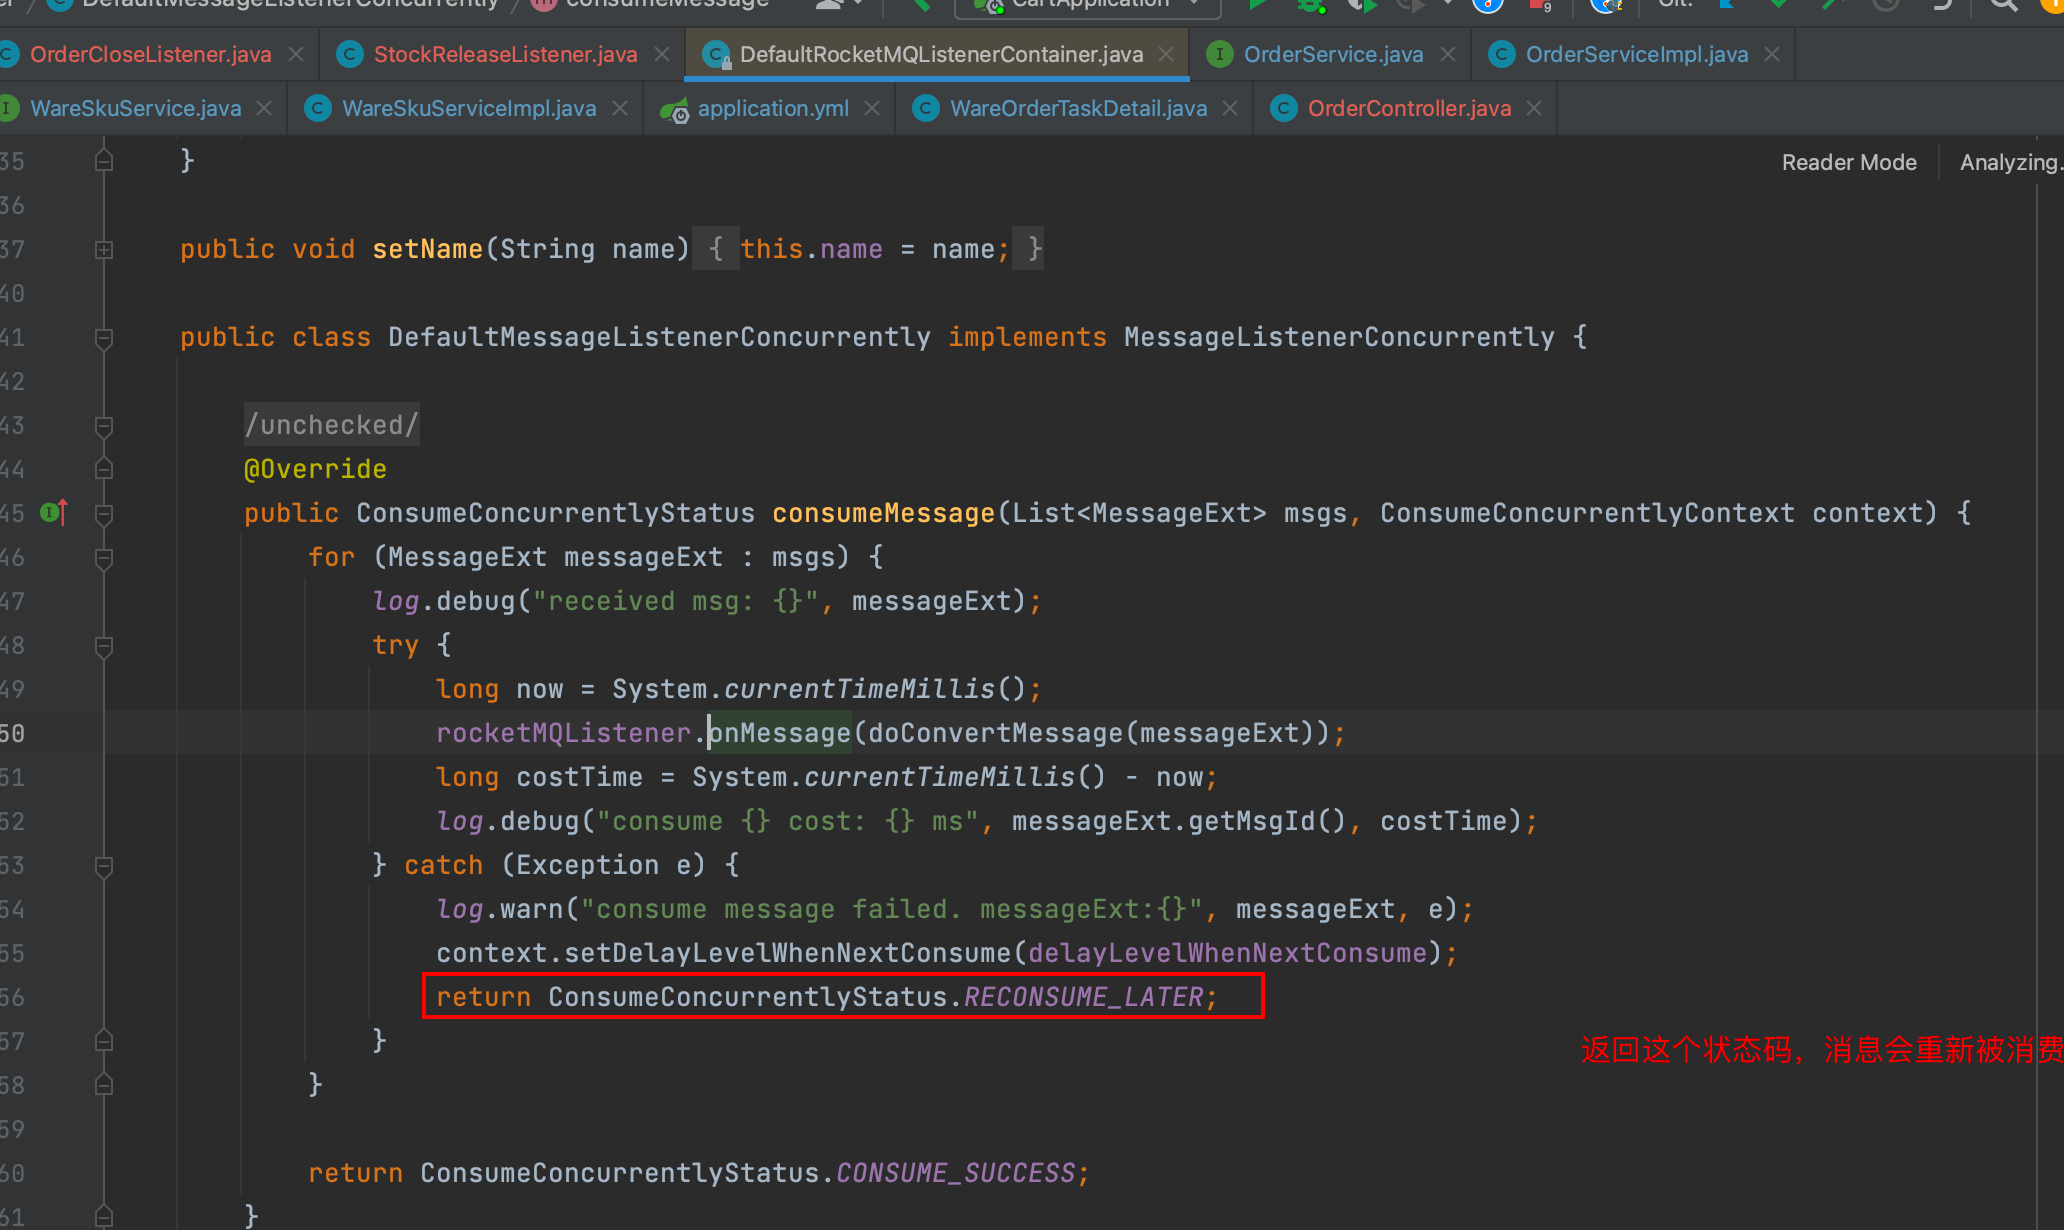The image size is (2064, 1230).
Task: Open the CartApplication run configuration dropdown
Action: click(1088, 5)
